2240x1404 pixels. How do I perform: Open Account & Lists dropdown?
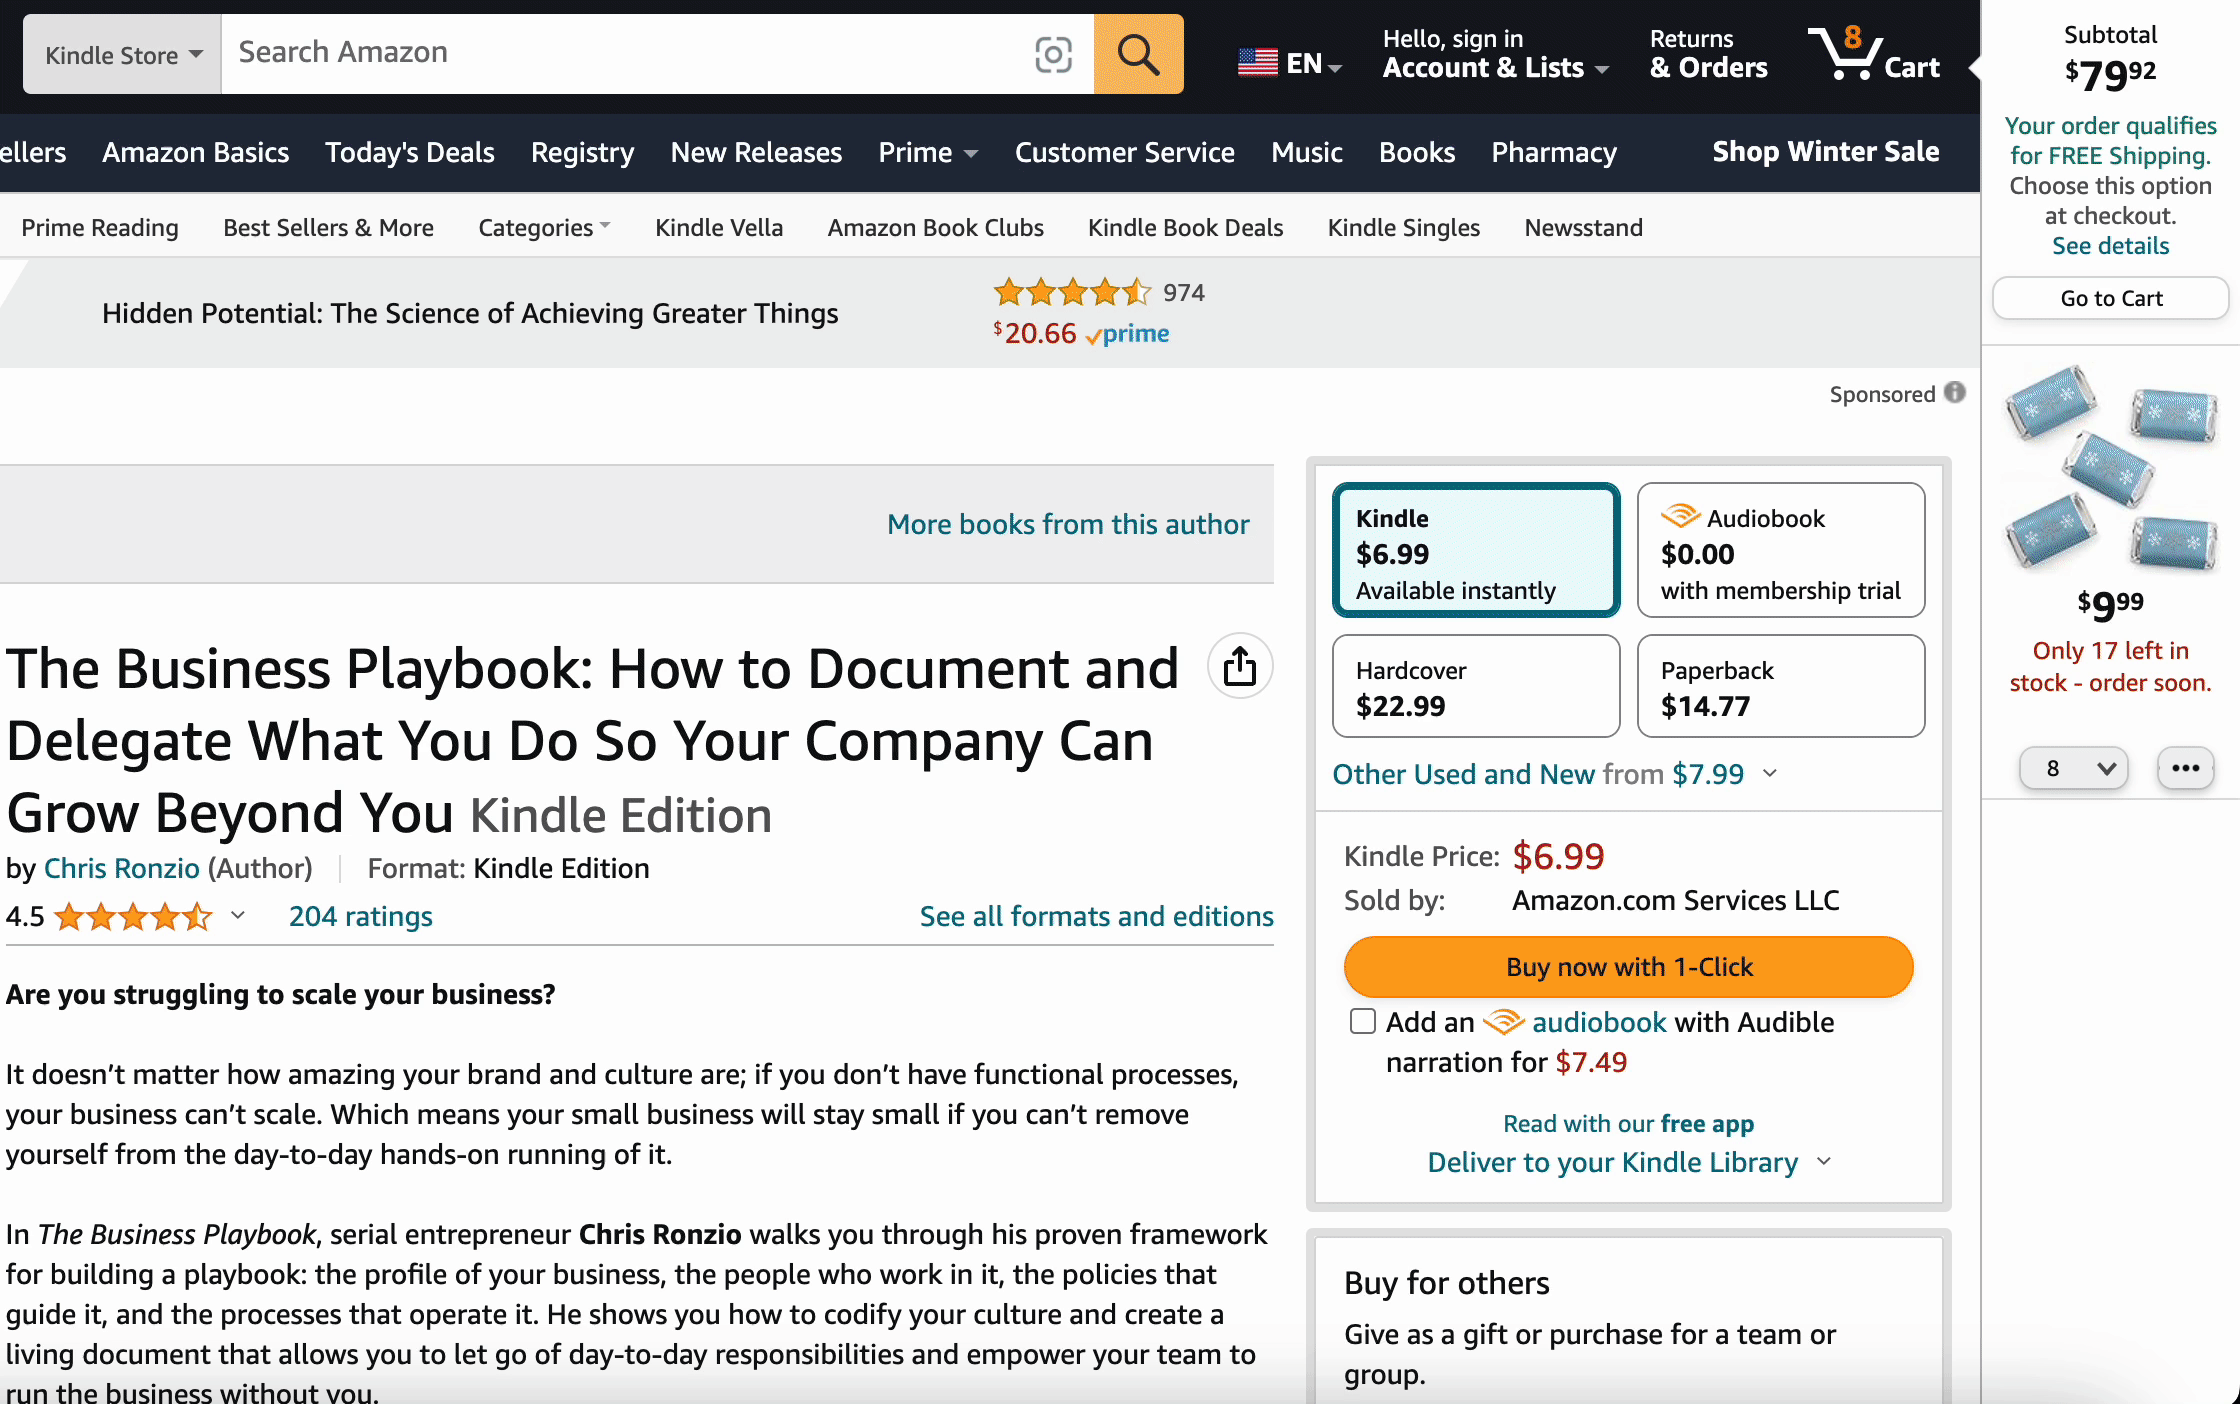click(x=1496, y=54)
